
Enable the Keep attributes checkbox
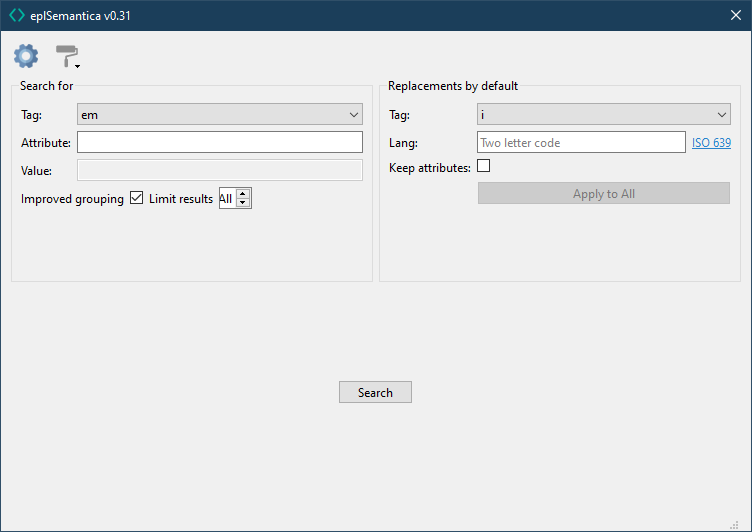click(483, 166)
